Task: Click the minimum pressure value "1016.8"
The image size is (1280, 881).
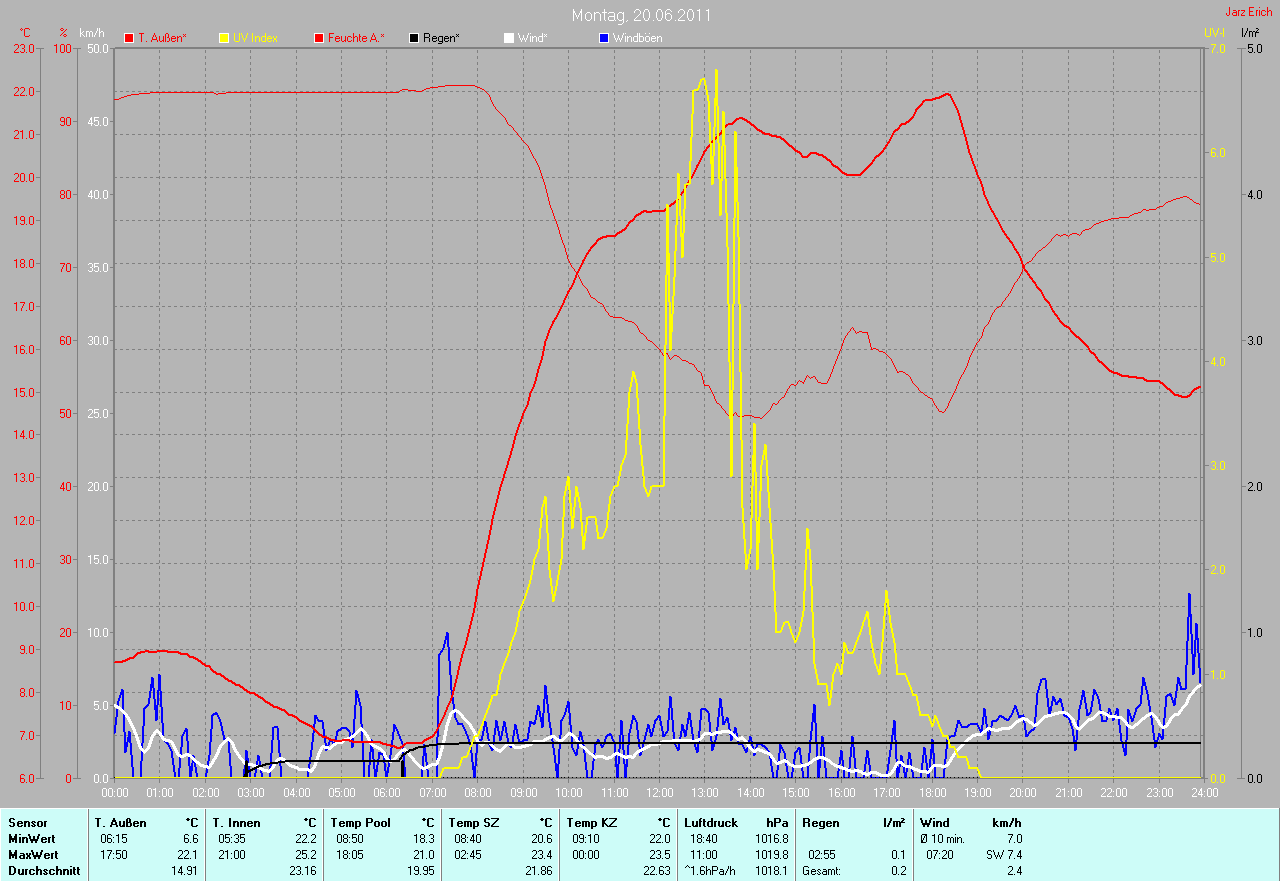Action: tap(772, 839)
